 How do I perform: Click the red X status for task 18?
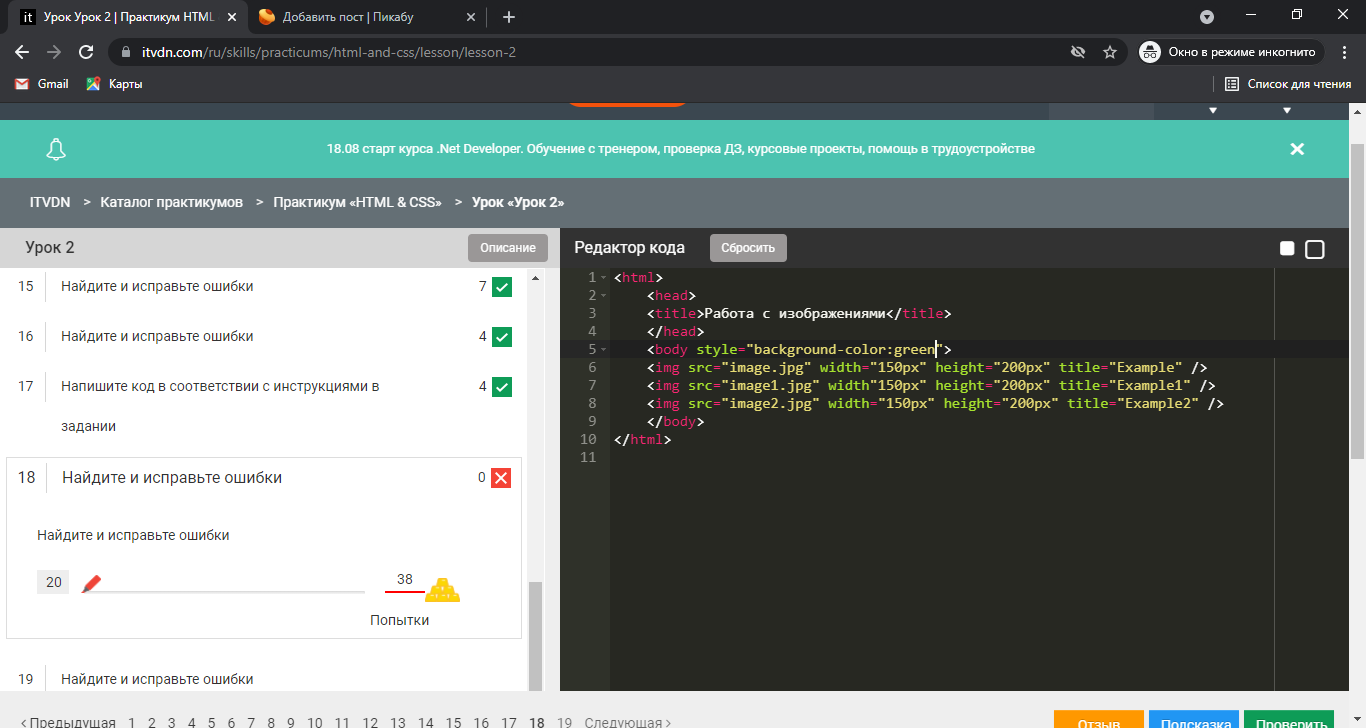pyautogui.click(x=502, y=478)
